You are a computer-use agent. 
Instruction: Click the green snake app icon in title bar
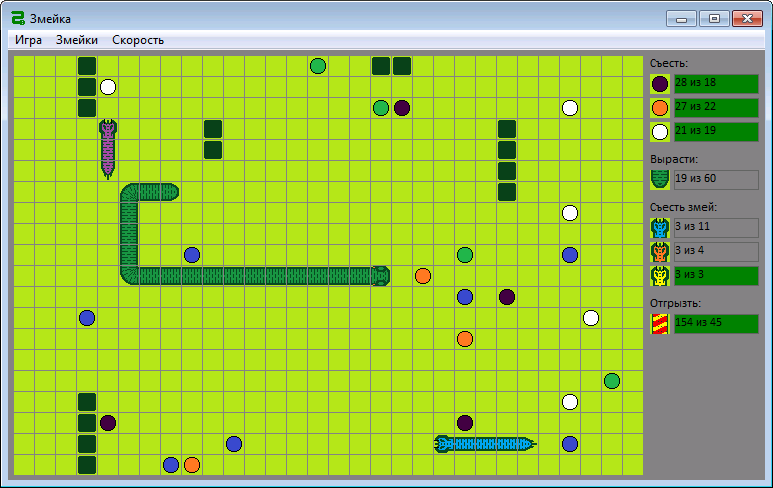pos(18,18)
